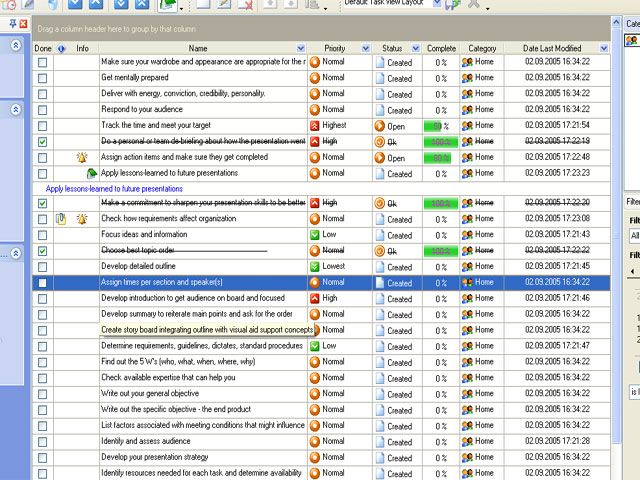Click the 50% progress bar for 'Track the time'

tap(436, 126)
